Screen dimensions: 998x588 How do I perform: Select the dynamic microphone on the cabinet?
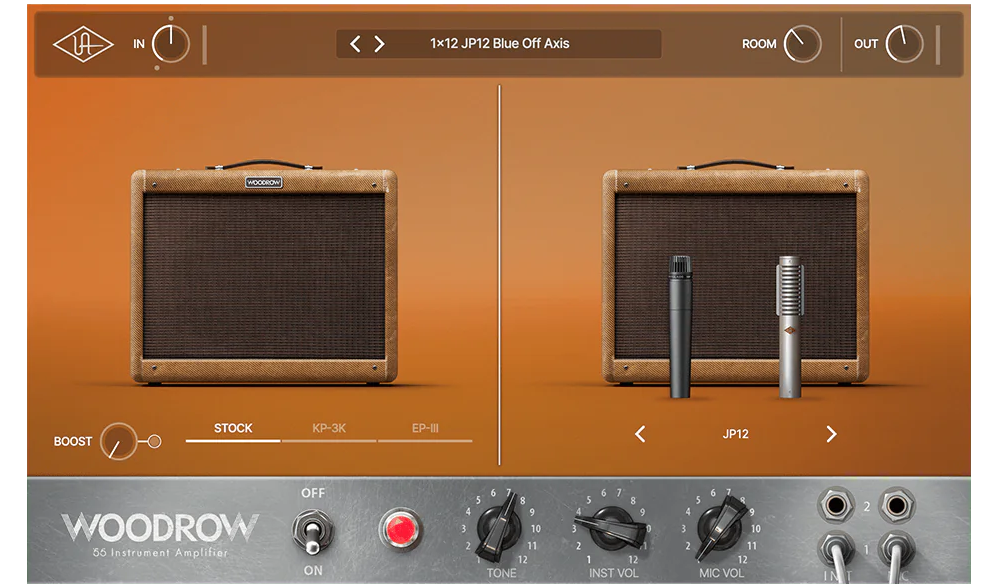[x=680, y=326]
